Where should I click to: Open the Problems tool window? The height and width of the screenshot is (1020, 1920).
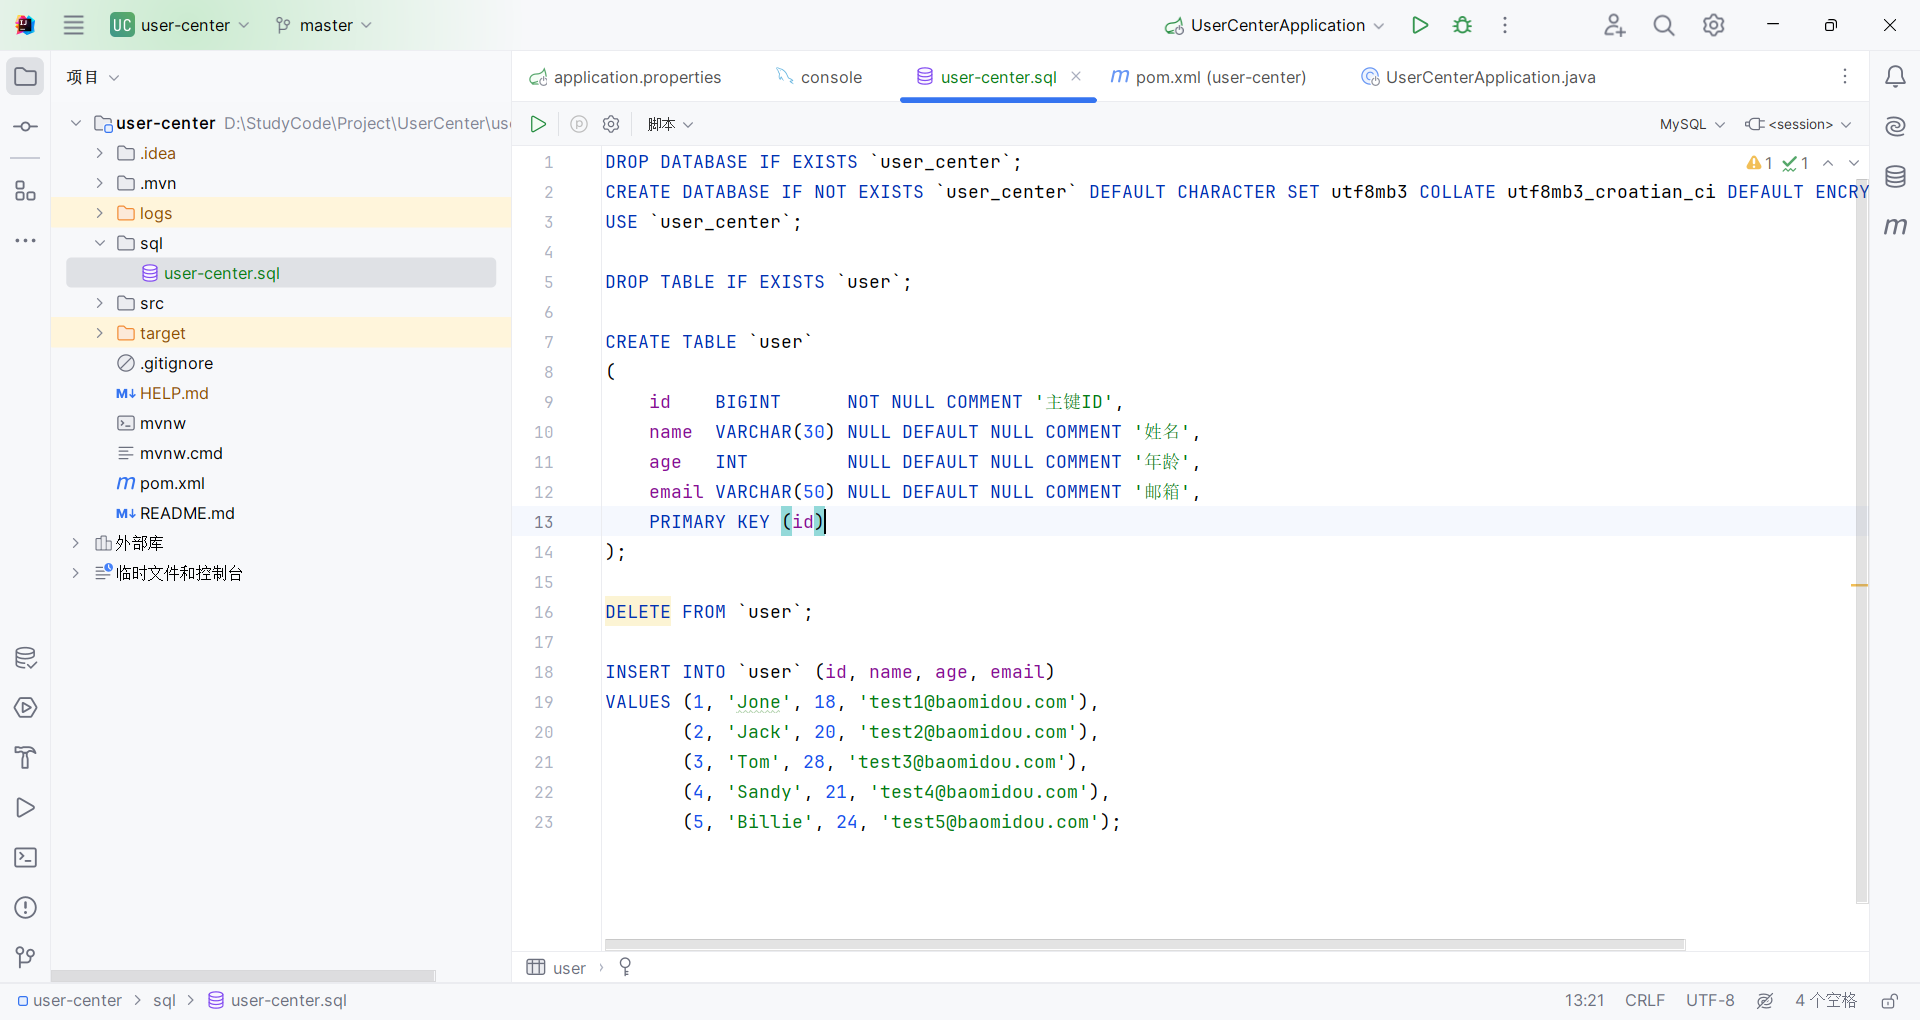[26, 908]
